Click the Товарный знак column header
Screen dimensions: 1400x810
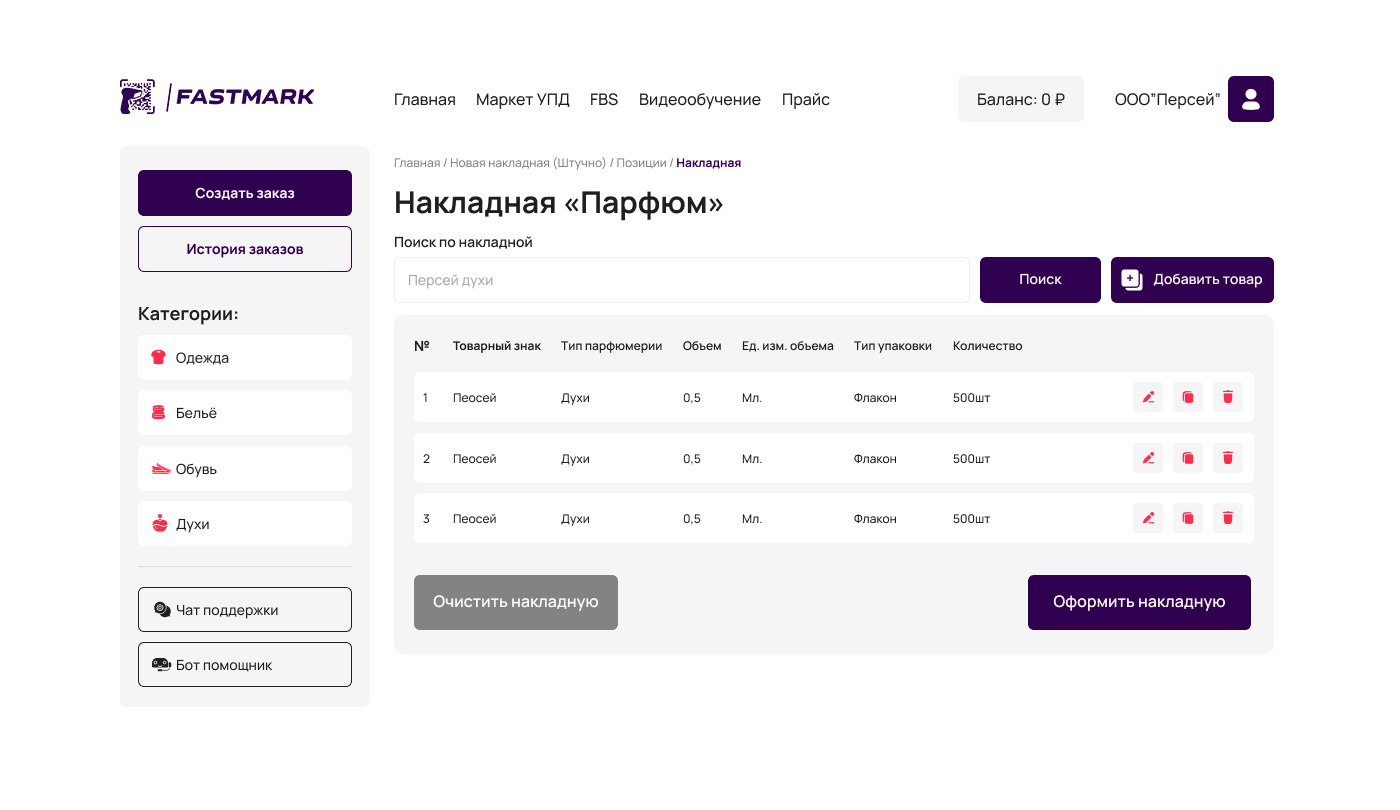pos(497,346)
